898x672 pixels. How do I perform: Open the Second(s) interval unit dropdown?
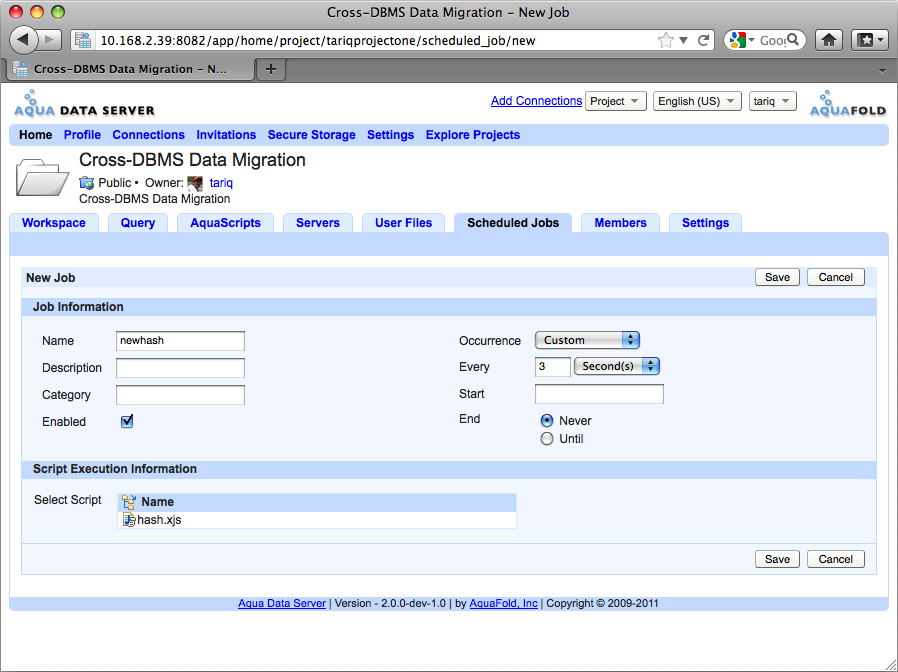pos(617,367)
